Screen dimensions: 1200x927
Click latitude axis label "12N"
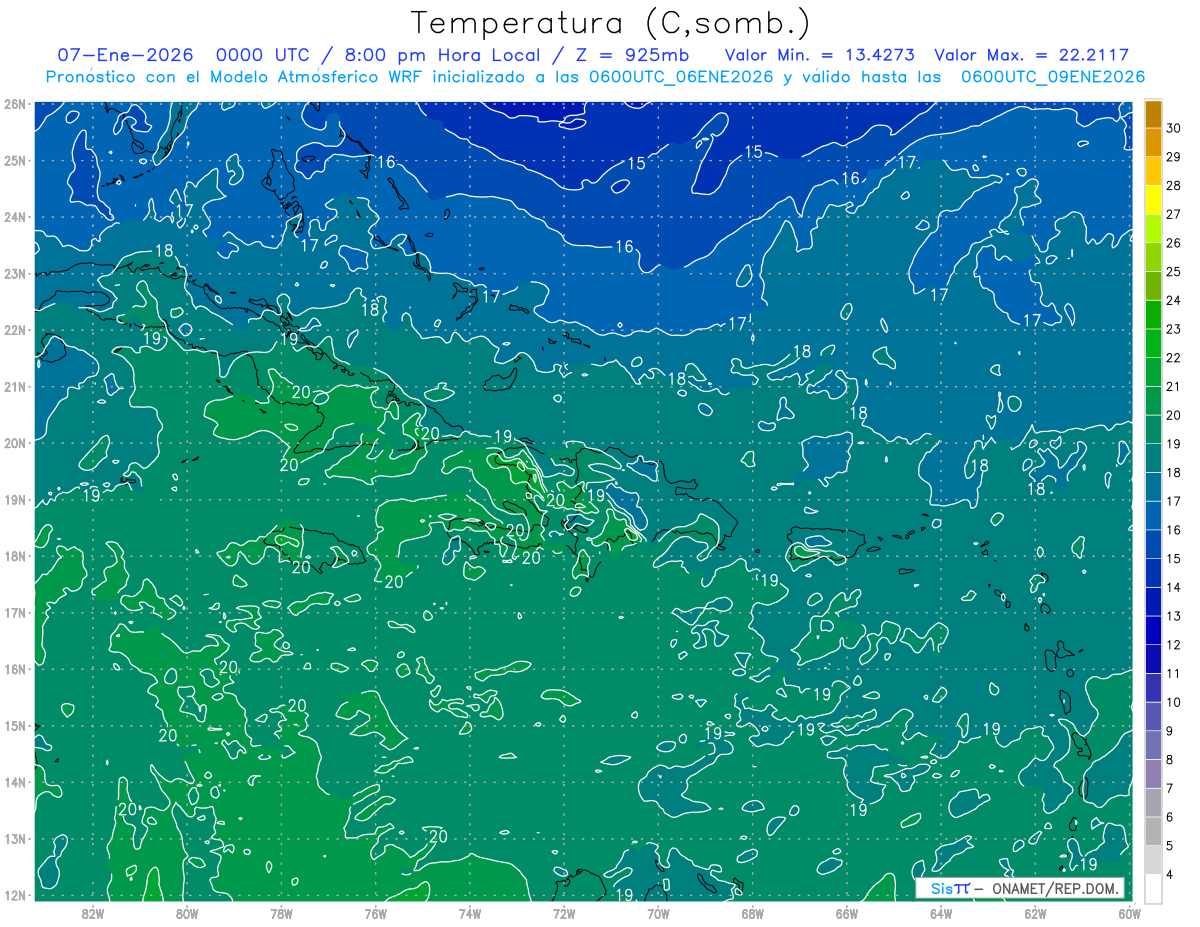click(15, 895)
